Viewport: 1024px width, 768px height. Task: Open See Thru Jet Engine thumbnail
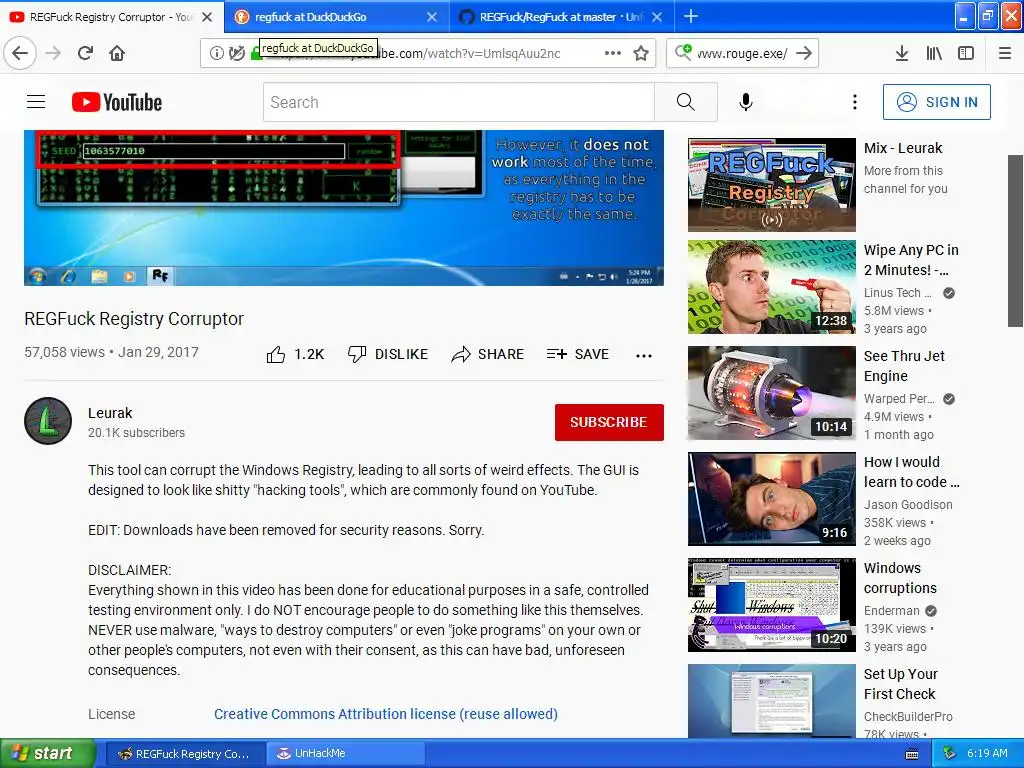click(x=771, y=393)
